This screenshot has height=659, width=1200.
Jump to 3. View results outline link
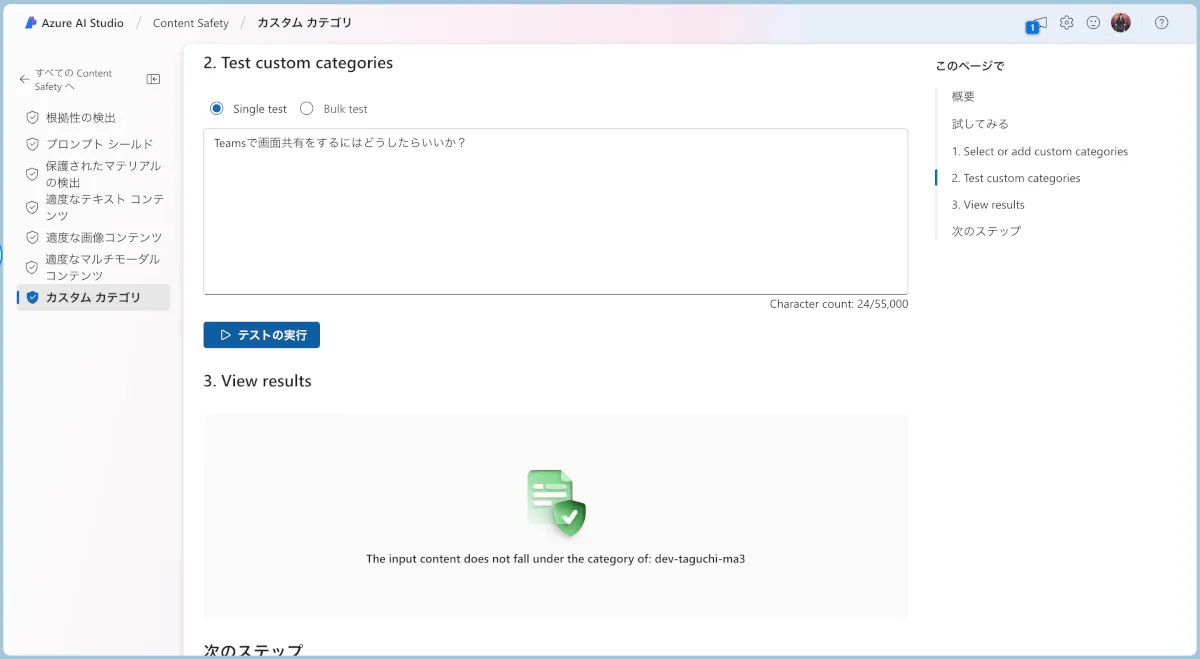tap(988, 204)
